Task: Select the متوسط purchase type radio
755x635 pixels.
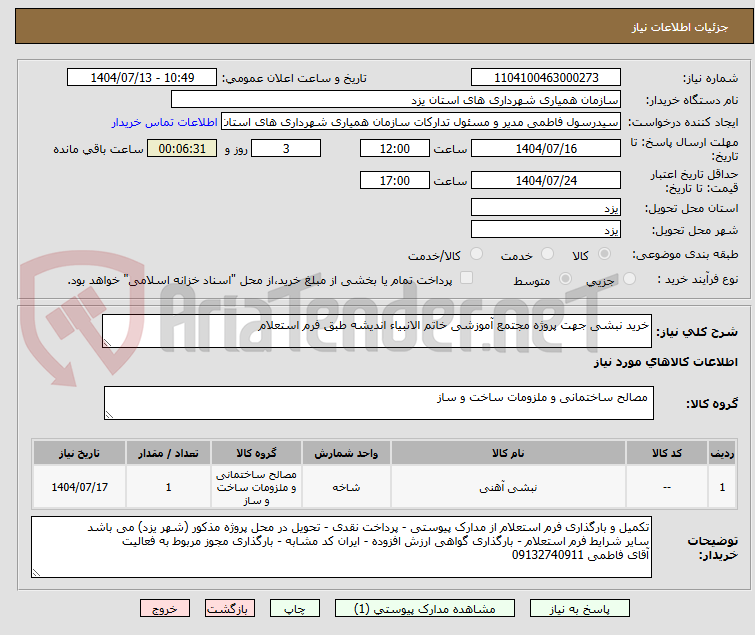Action: [565, 279]
